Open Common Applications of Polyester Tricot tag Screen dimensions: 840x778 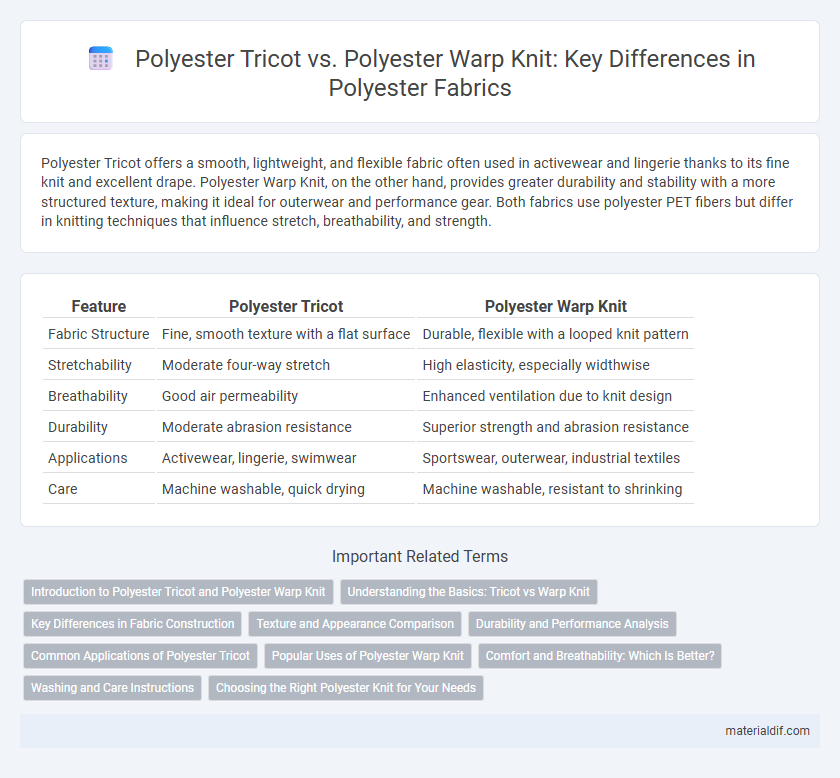pyautogui.click(x=140, y=656)
